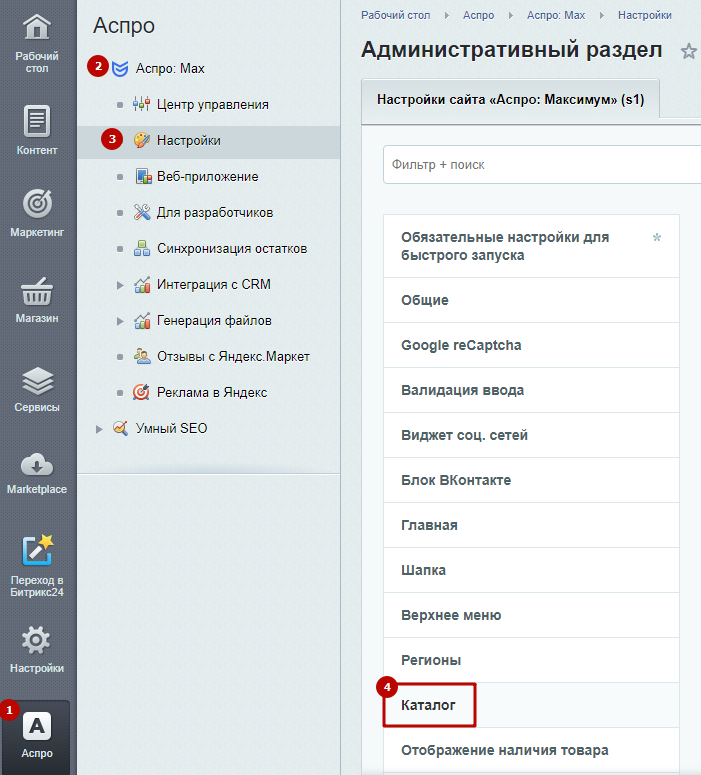This screenshot has width=701, height=775.
Task: Click the Интеграция с CRM chart icon
Action: point(142,285)
